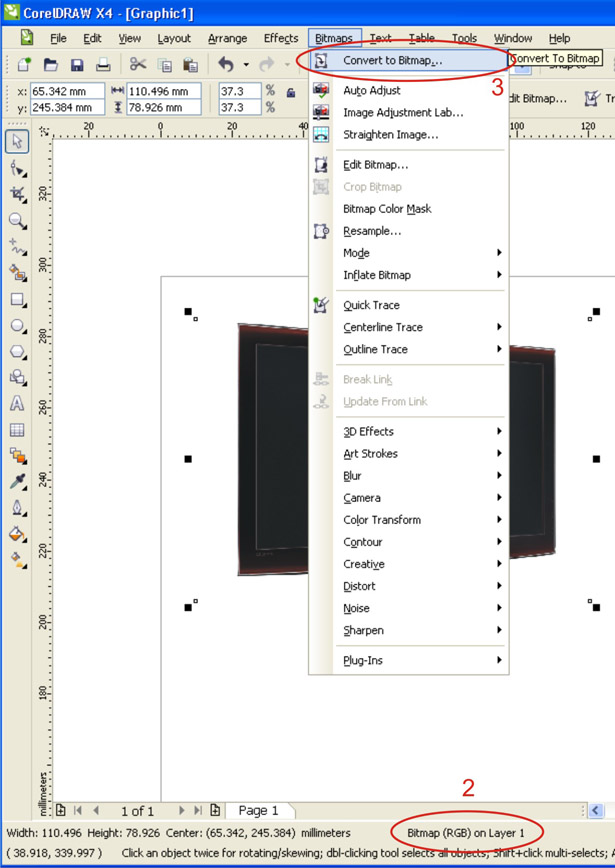This screenshot has width=615, height=868.
Task: Open the Window menu
Action: tap(513, 38)
